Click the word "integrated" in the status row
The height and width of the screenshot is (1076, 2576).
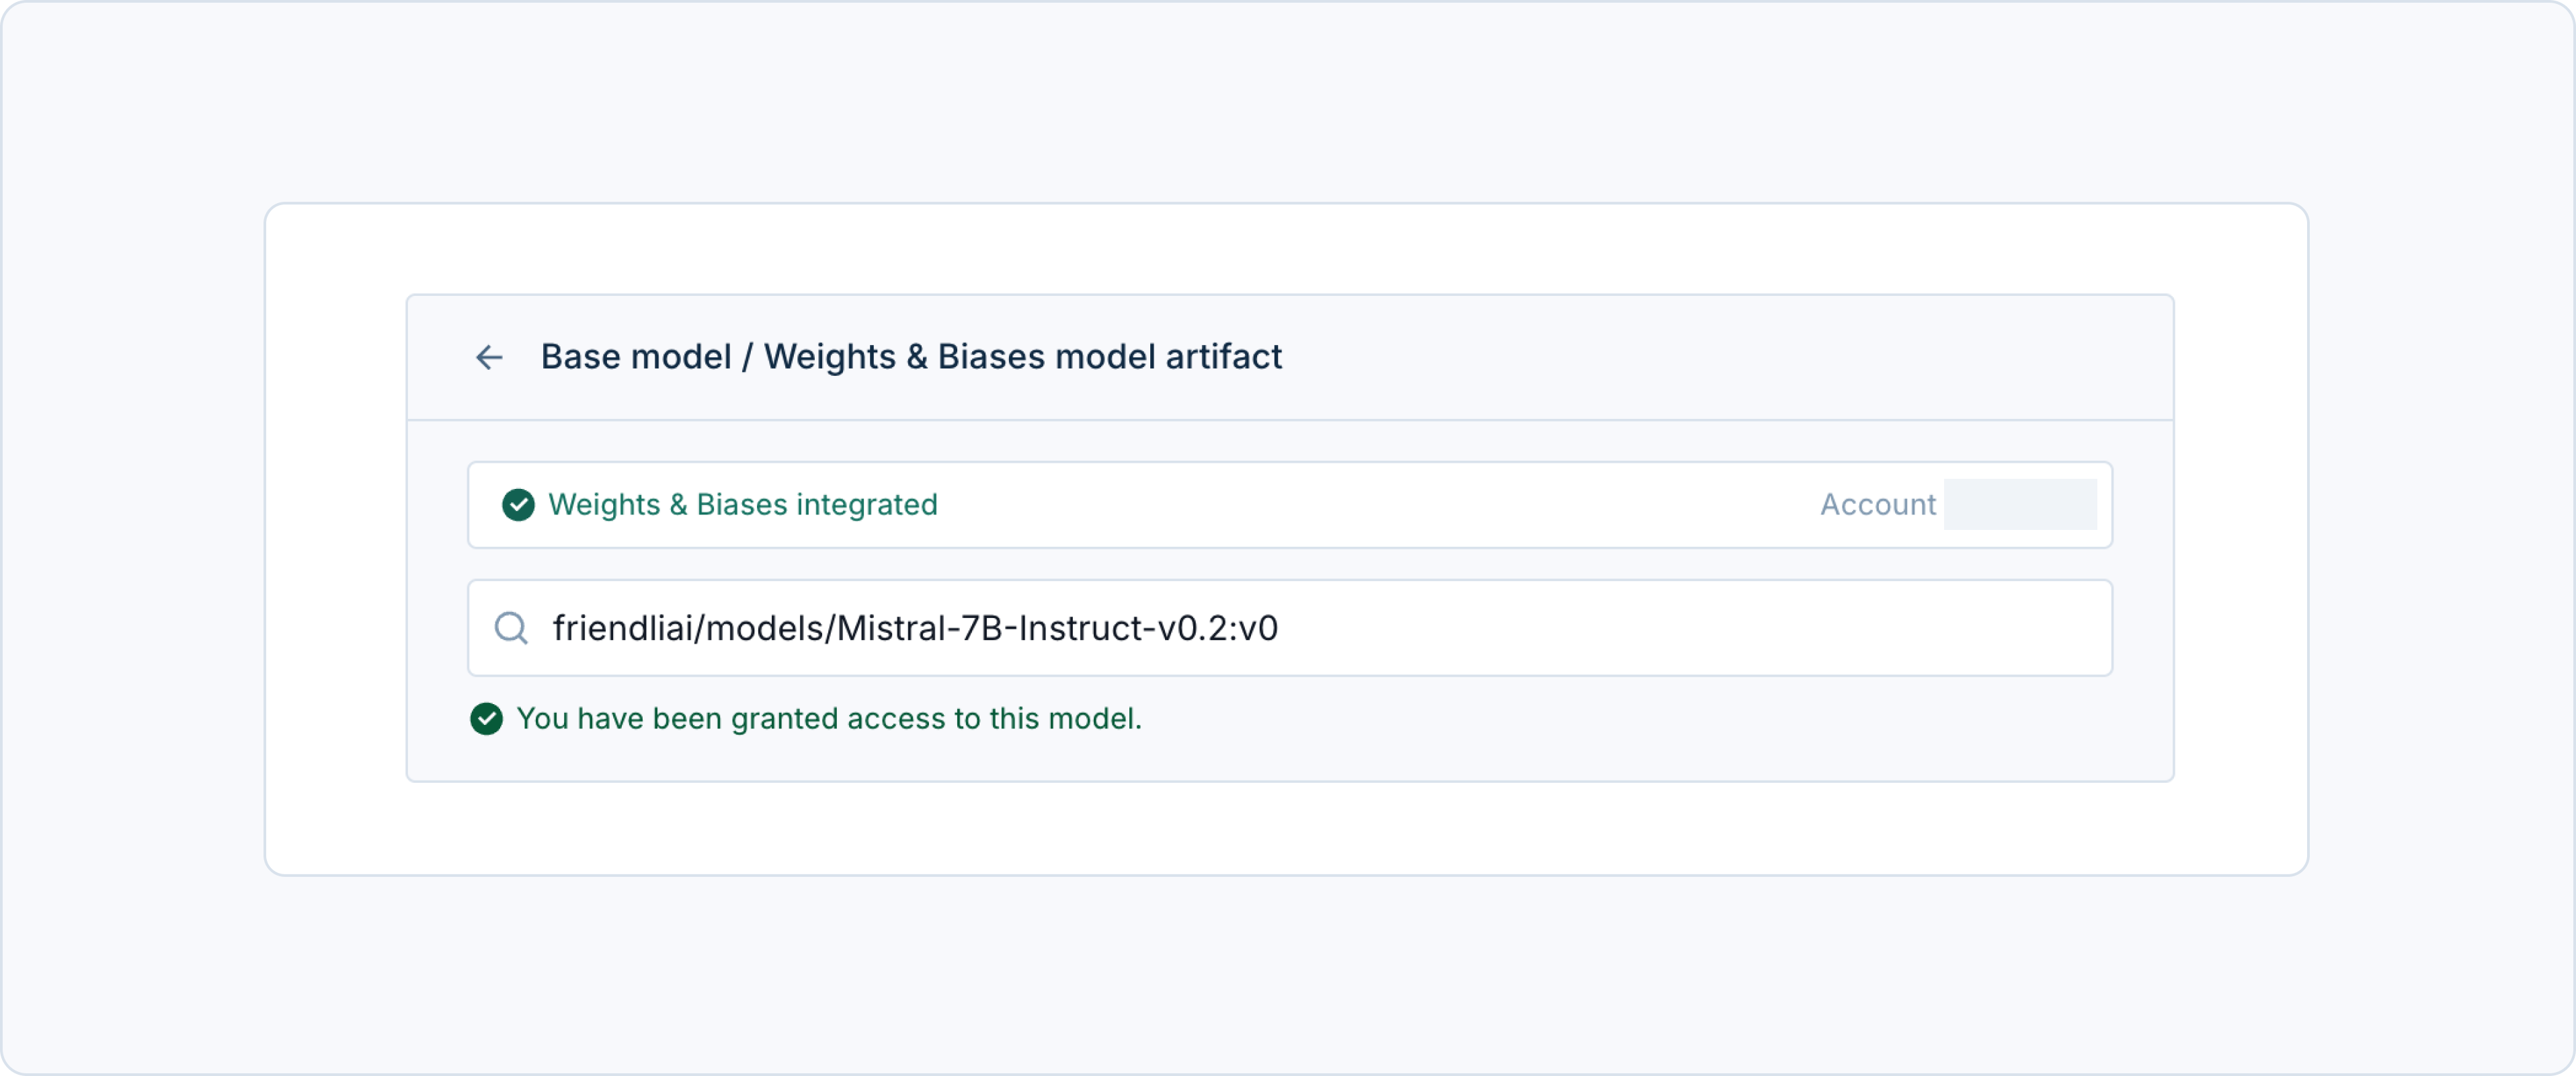866,505
